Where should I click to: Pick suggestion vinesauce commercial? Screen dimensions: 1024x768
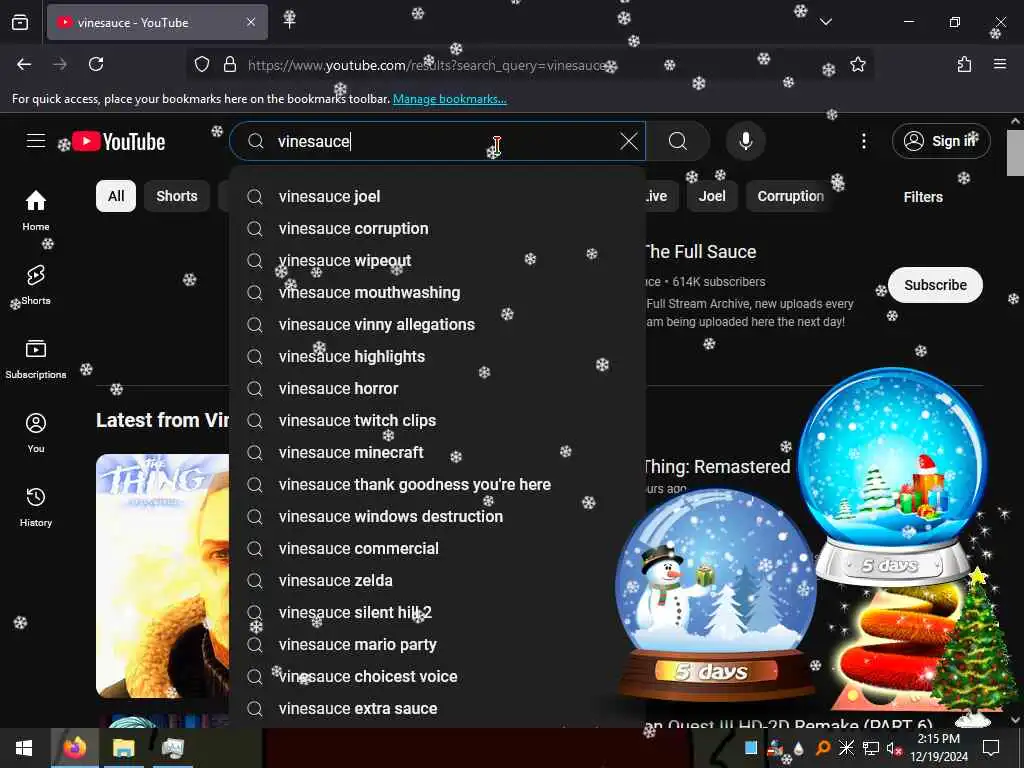(x=438, y=549)
